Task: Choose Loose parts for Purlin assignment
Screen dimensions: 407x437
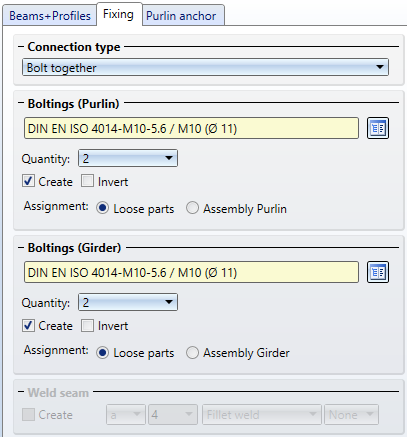Action: click(102, 208)
